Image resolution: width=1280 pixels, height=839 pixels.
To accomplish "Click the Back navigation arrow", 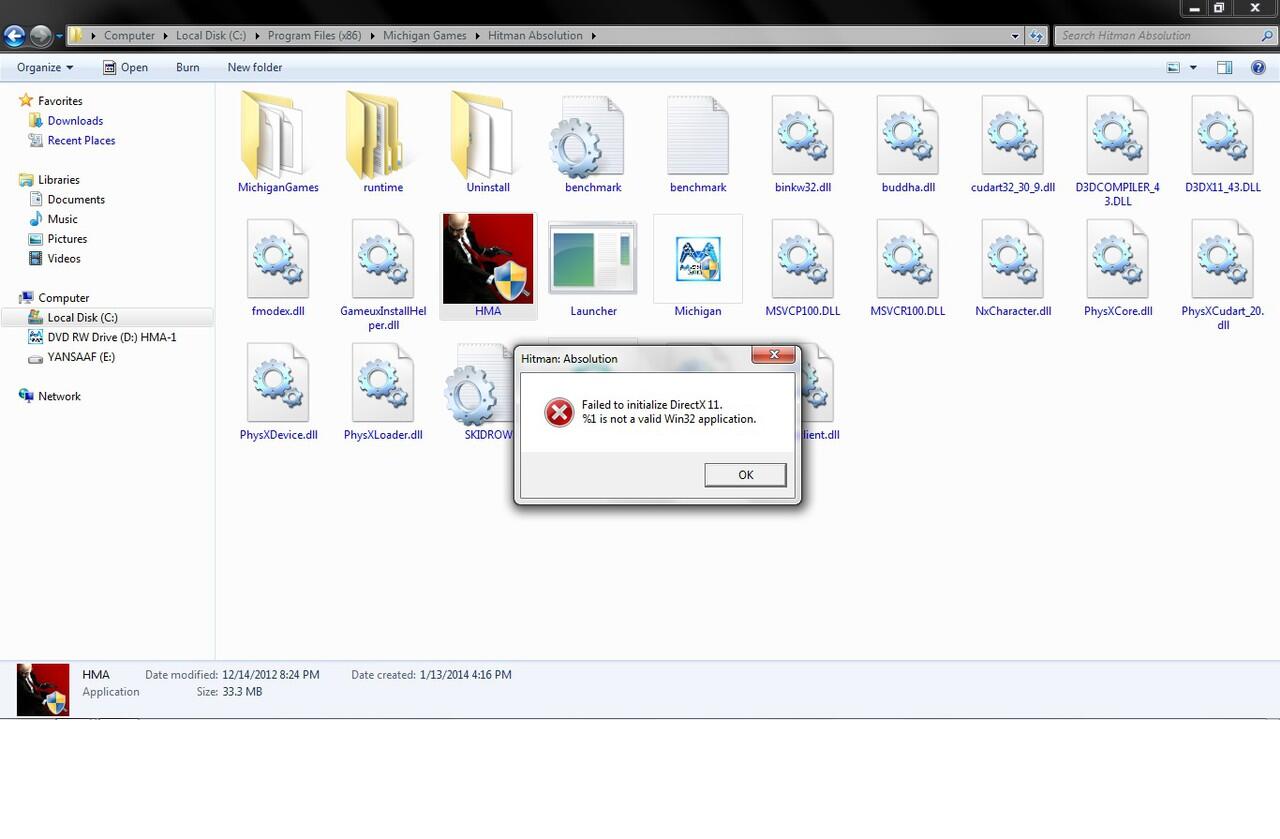I will pos(14,36).
